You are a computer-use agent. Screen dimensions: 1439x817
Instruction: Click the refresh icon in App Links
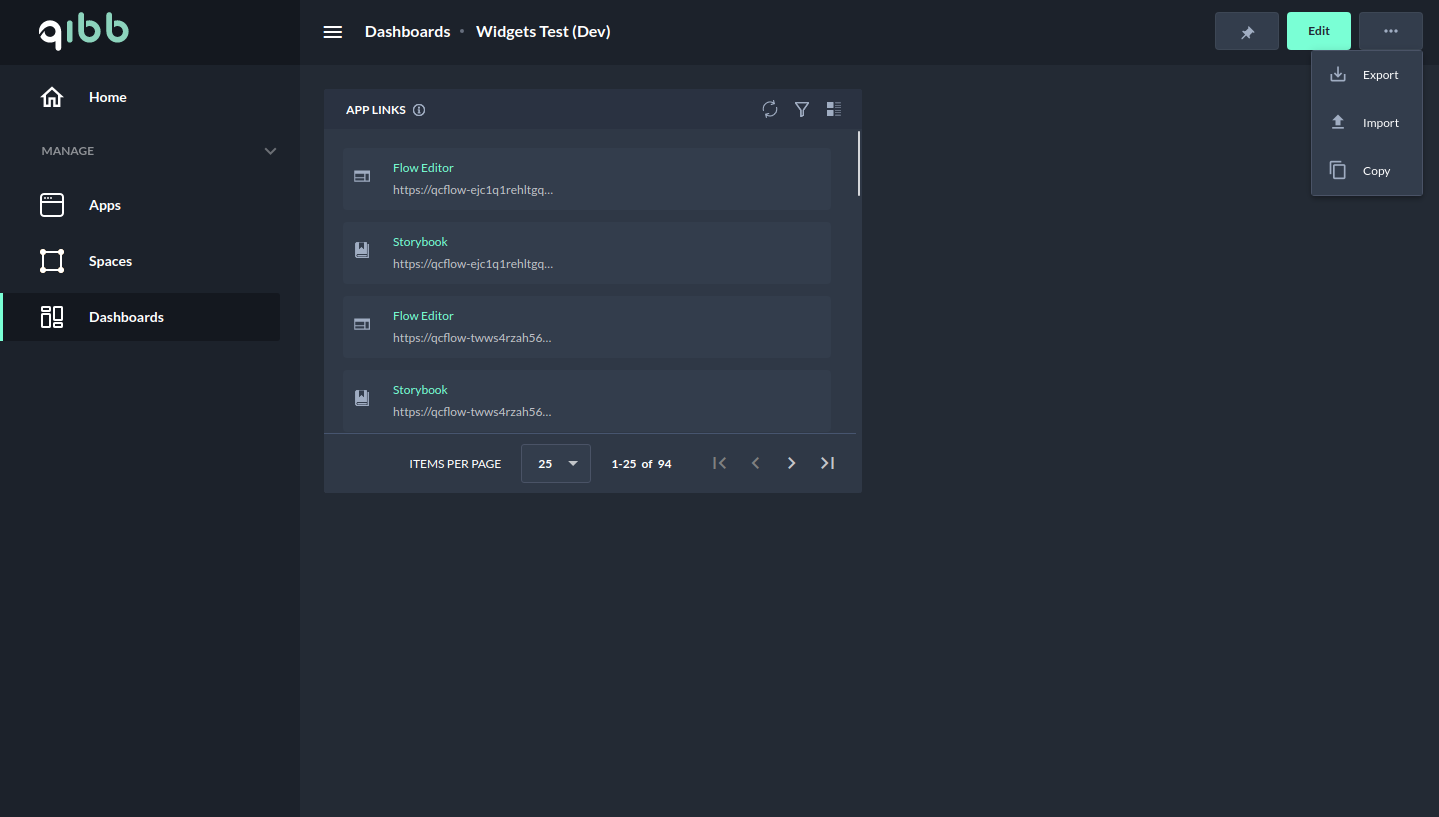[769, 109]
